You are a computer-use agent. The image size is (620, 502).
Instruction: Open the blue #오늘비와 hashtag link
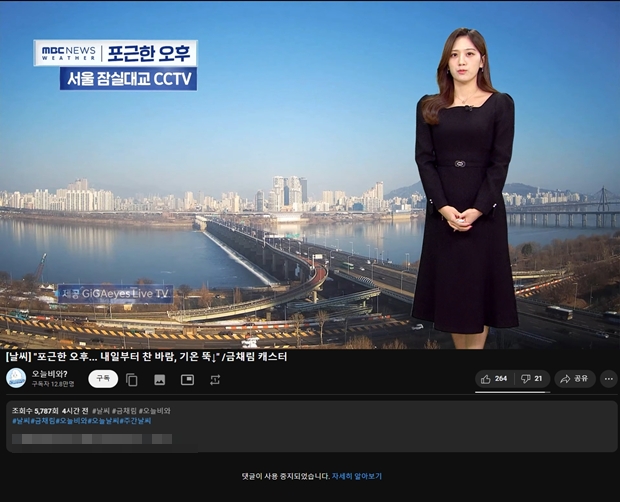point(72,421)
